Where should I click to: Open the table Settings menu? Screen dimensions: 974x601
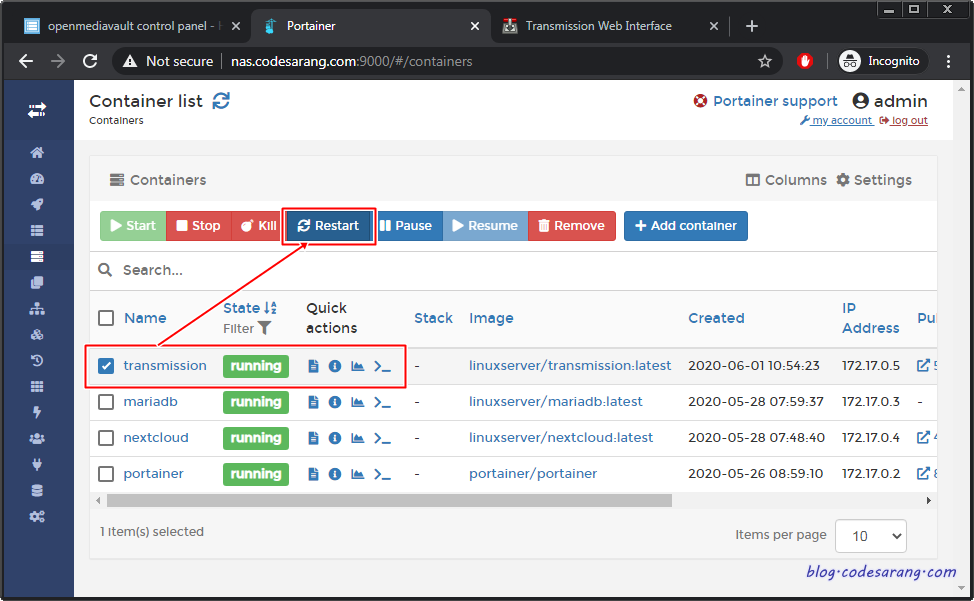[x=873, y=180]
